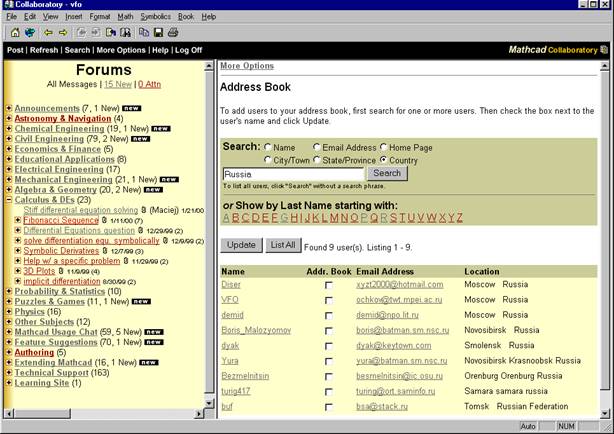
Task: Open the Mechanical Engineering forum link
Action: pyautogui.click(x=63, y=179)
